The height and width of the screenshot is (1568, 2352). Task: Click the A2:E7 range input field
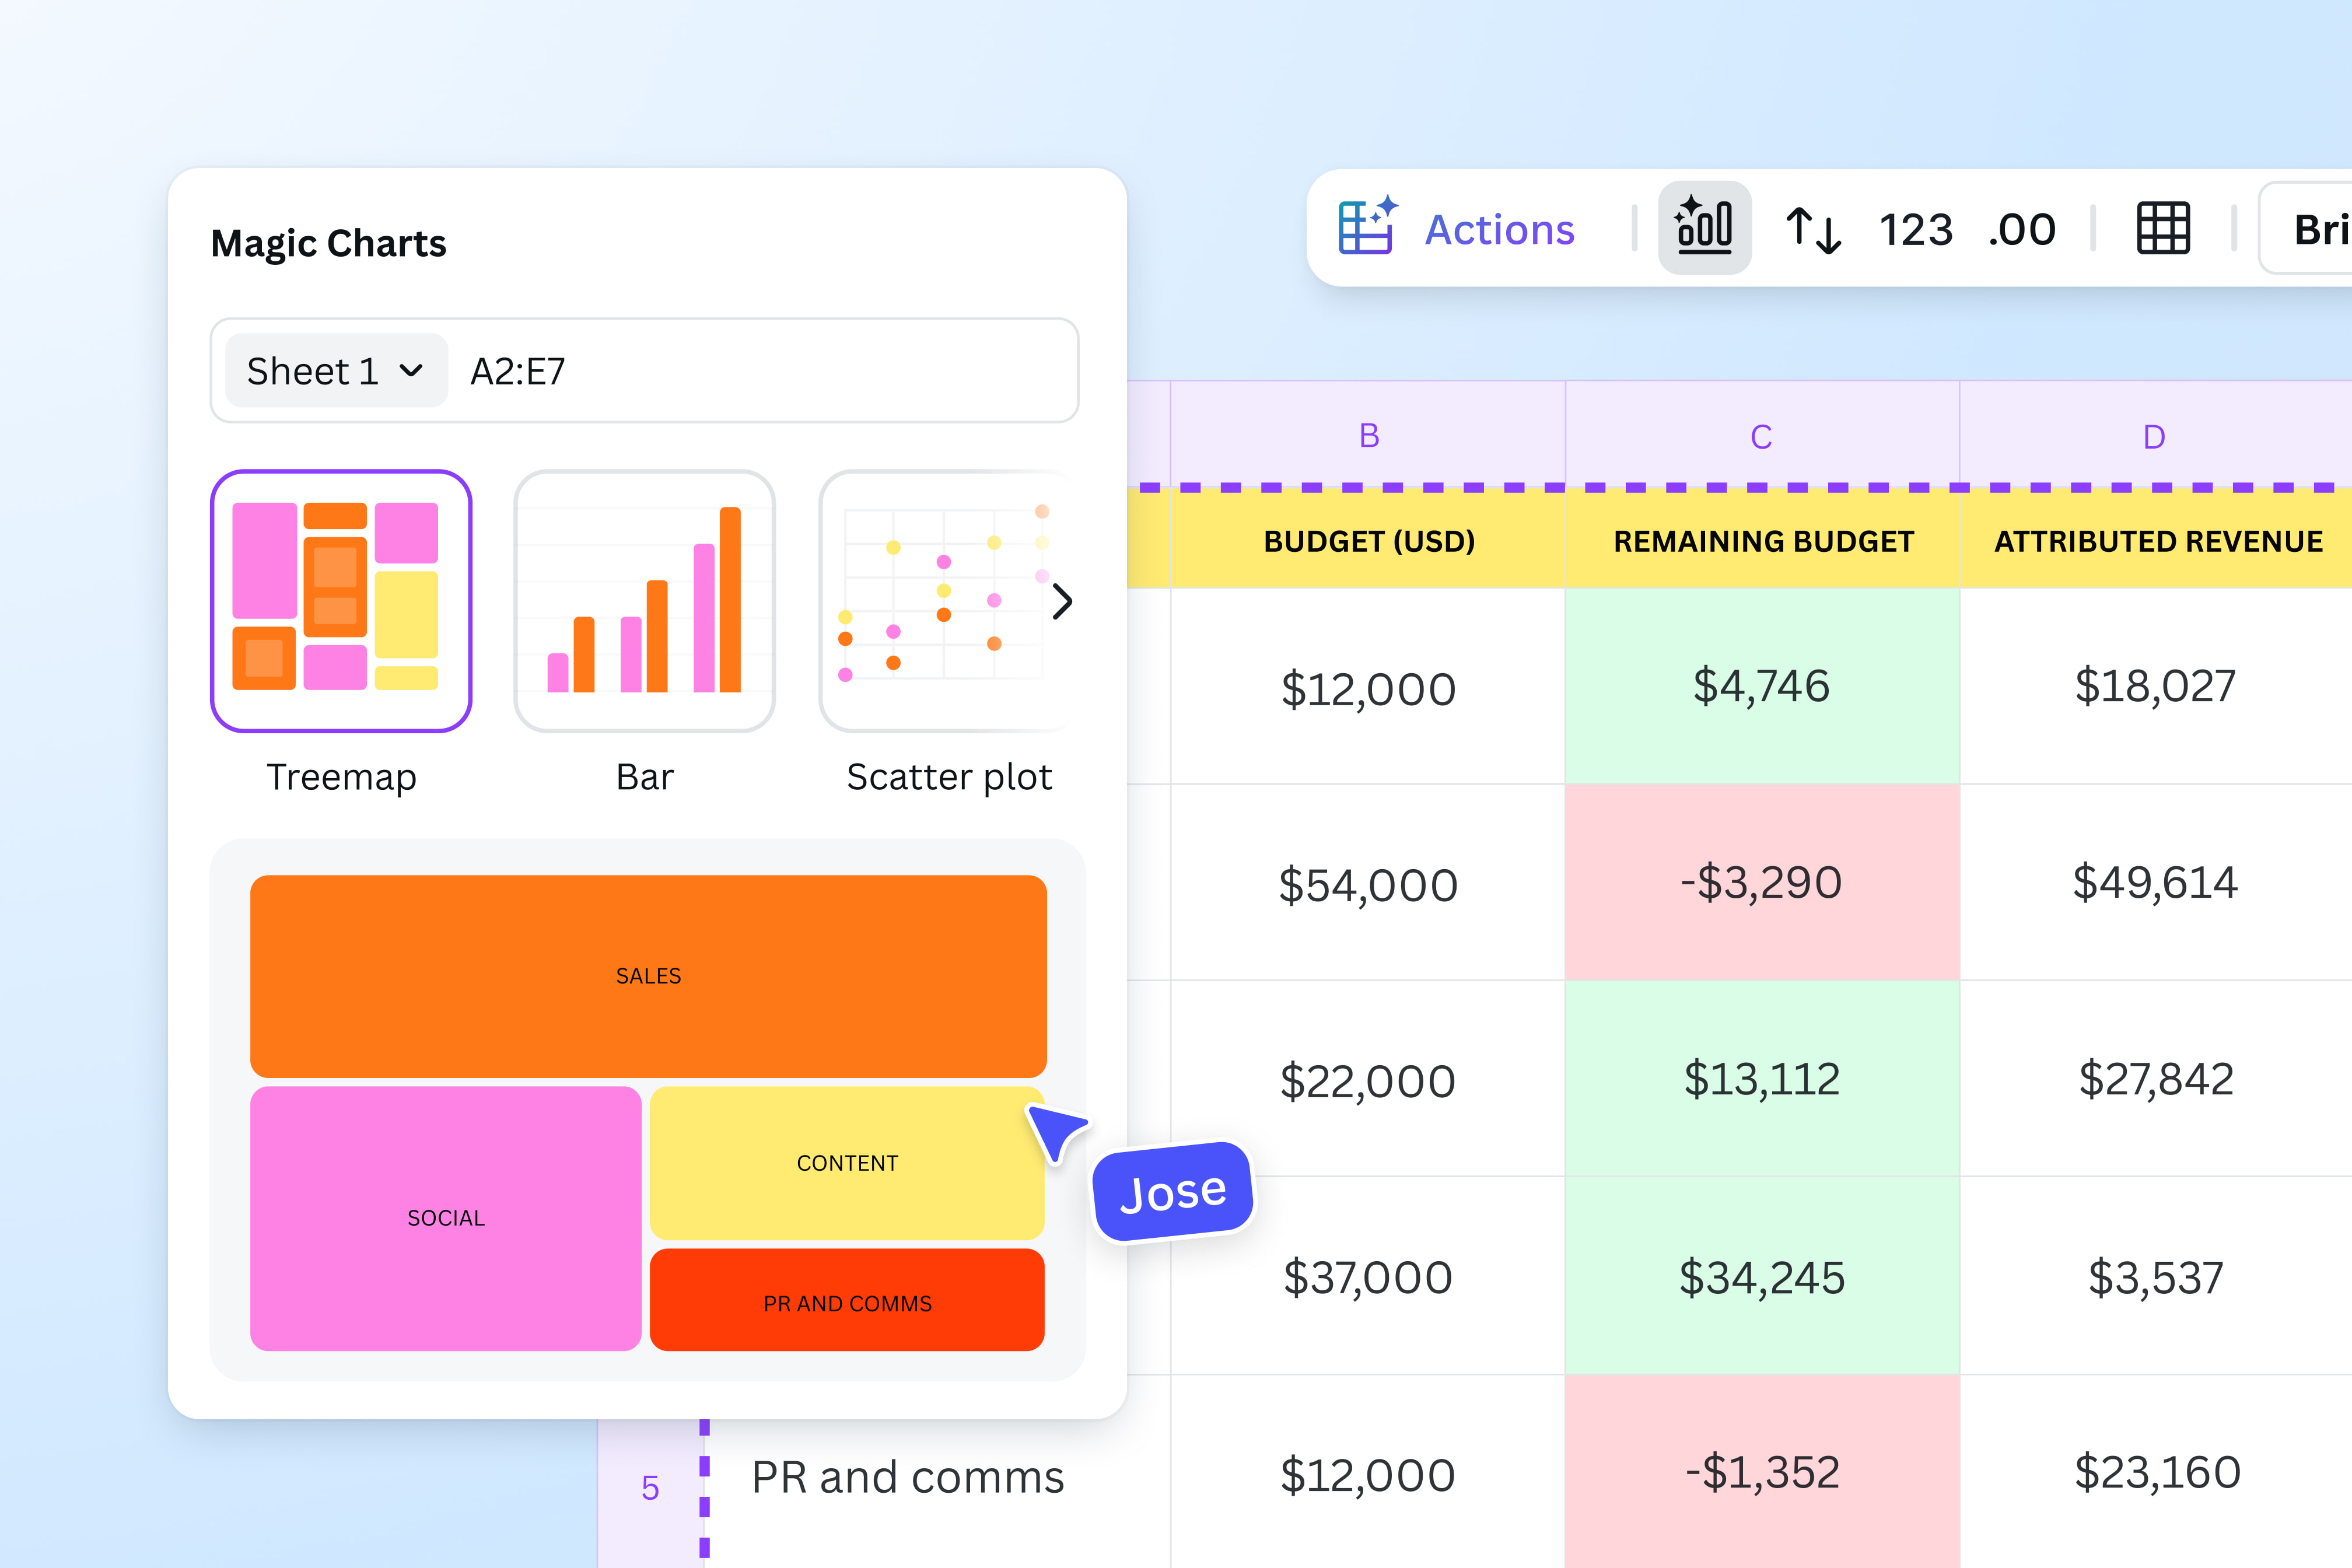518,370
